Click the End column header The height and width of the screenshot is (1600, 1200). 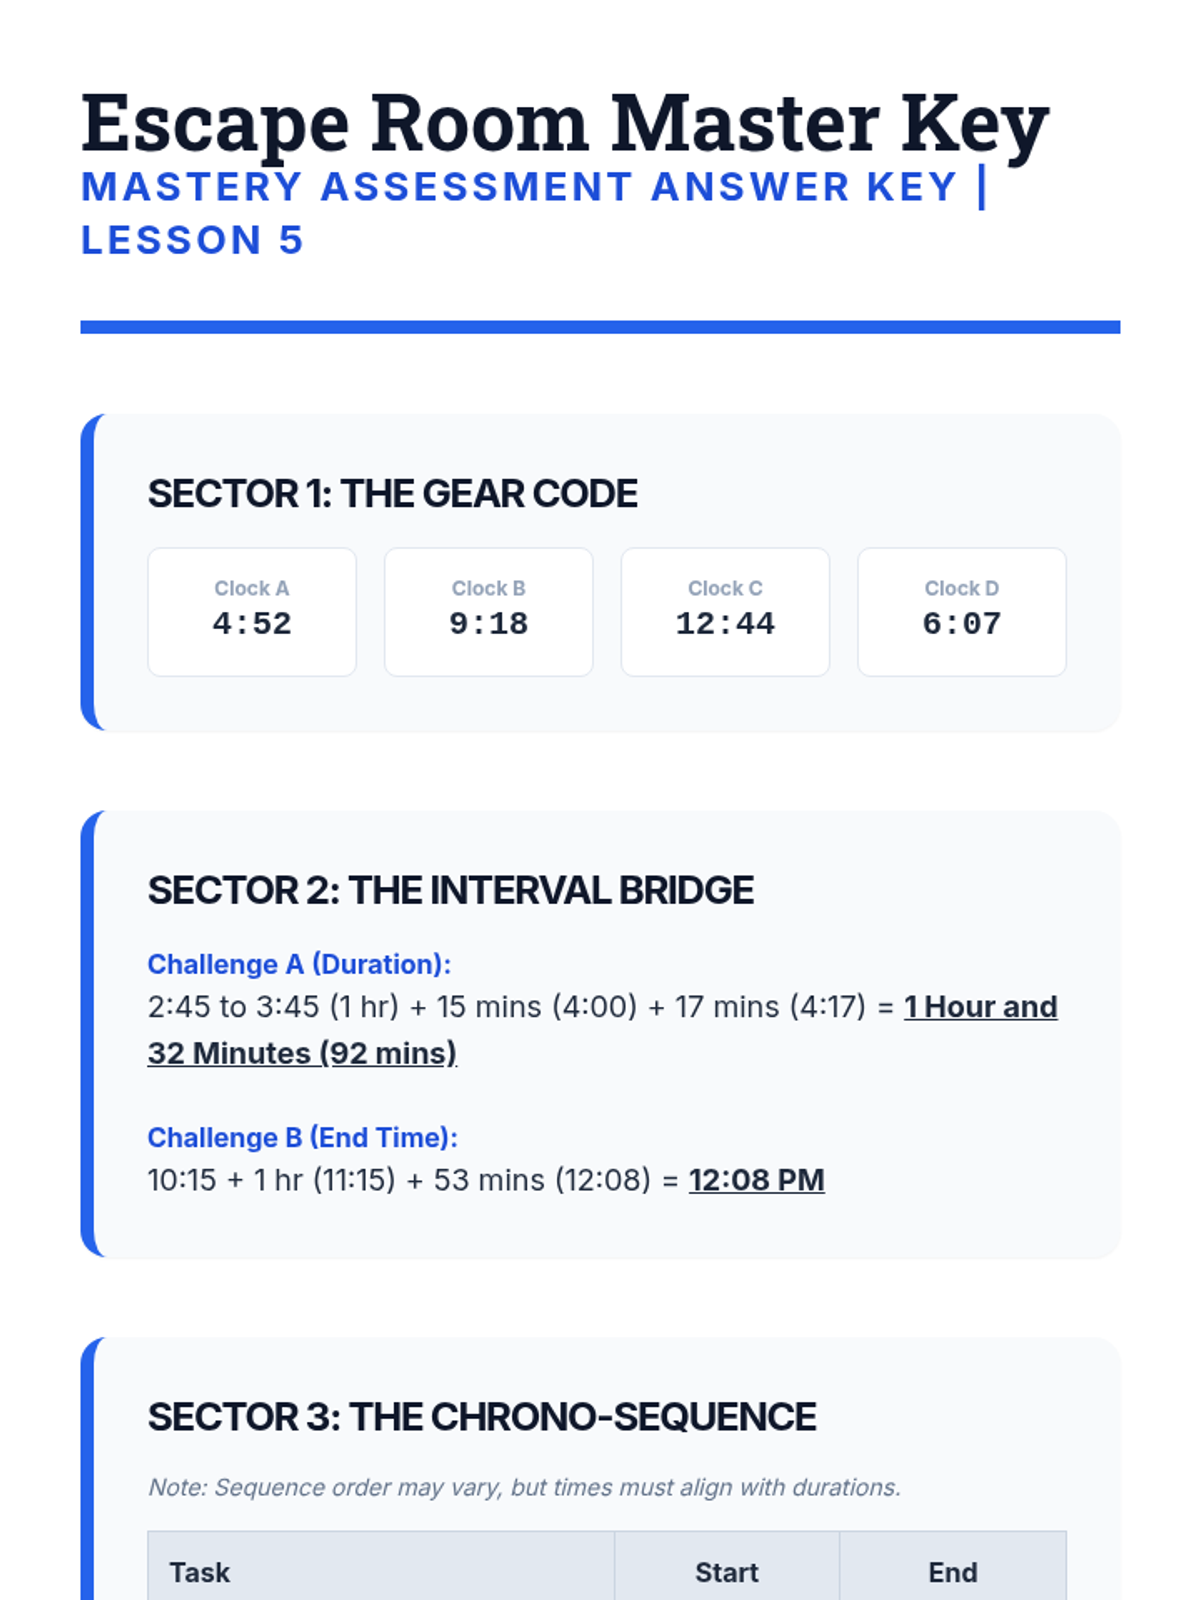953,1572
